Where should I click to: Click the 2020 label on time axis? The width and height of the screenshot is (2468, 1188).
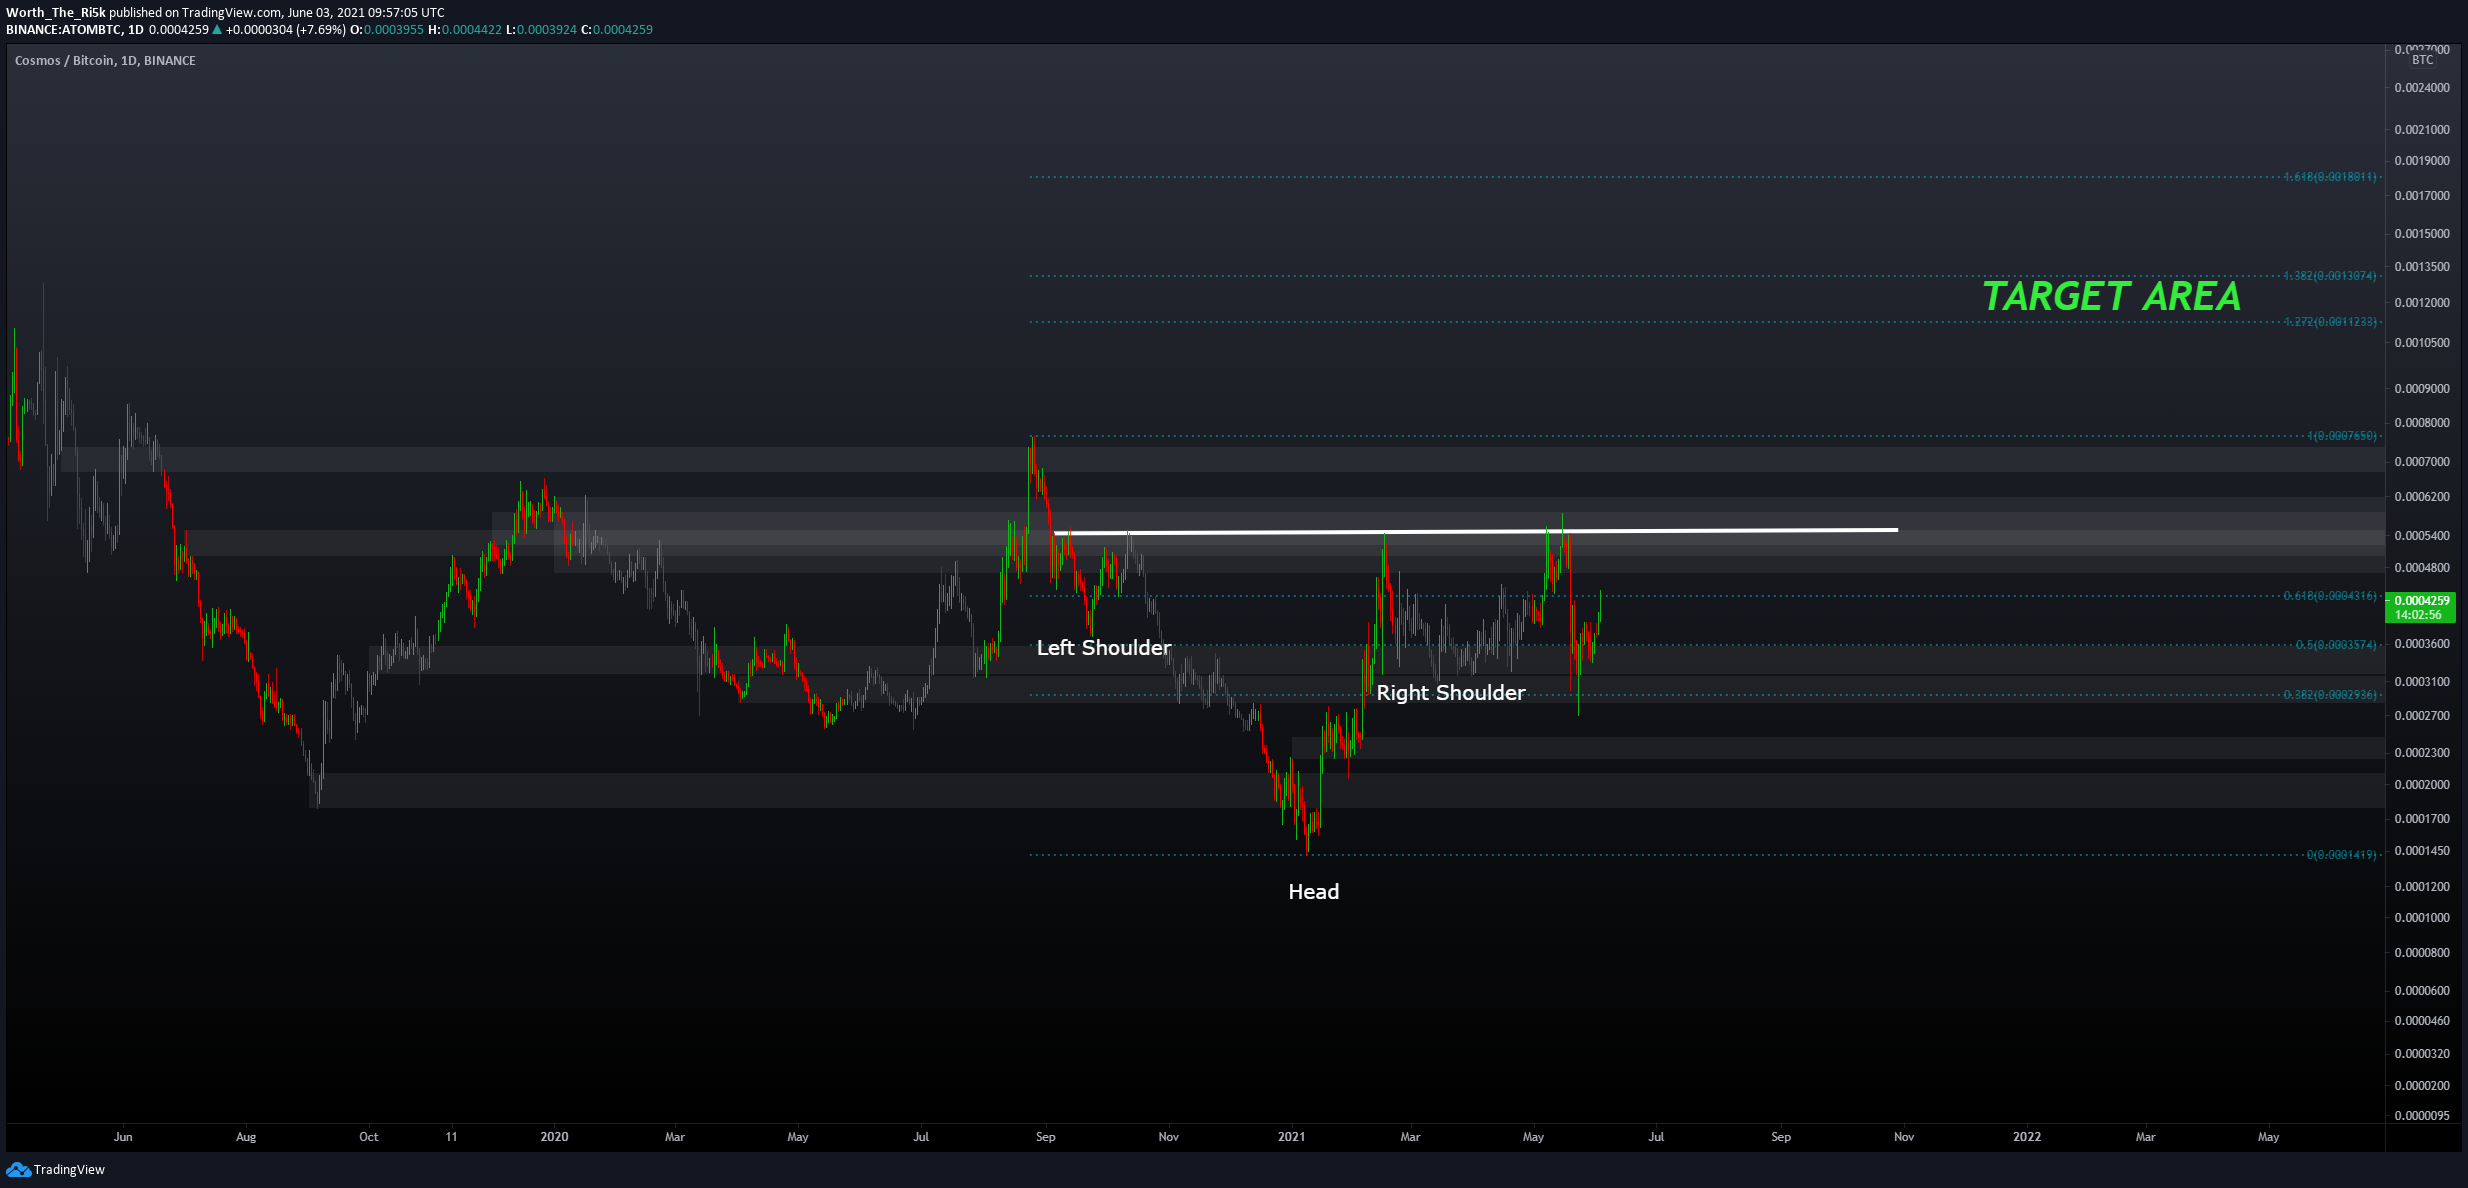(554, 1137)
